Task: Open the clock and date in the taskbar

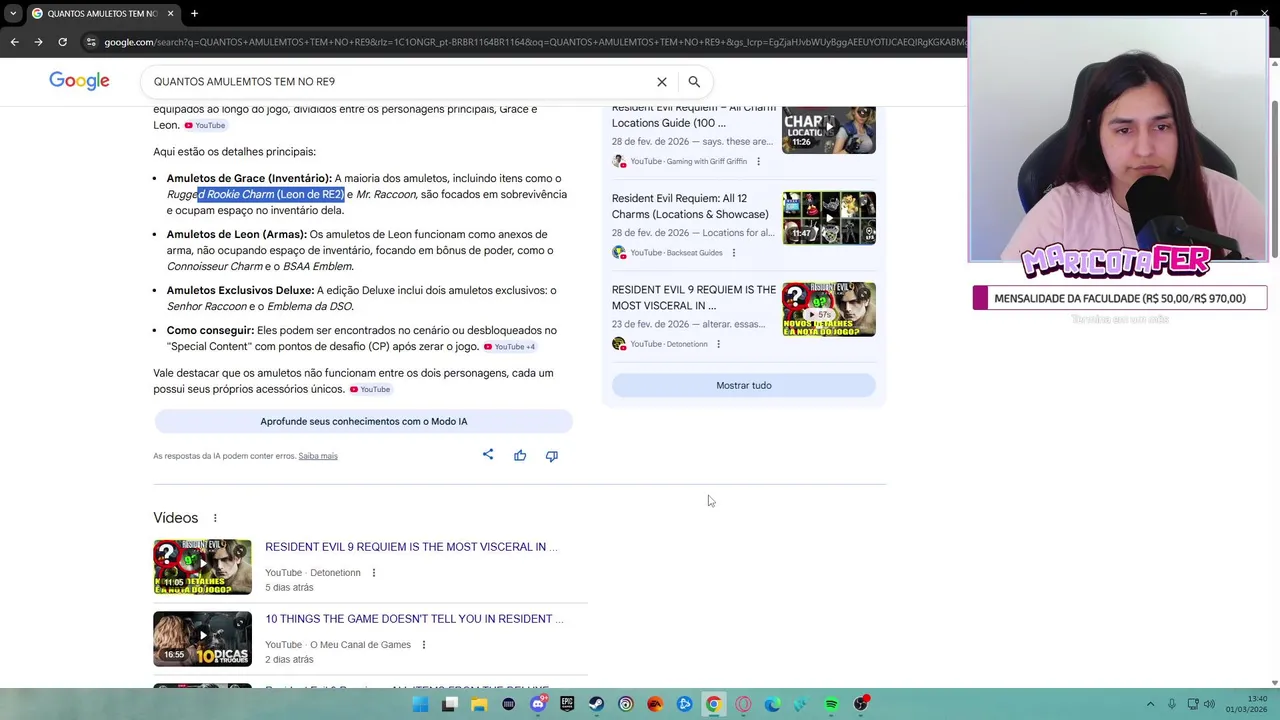Action: coord(1247,704)
